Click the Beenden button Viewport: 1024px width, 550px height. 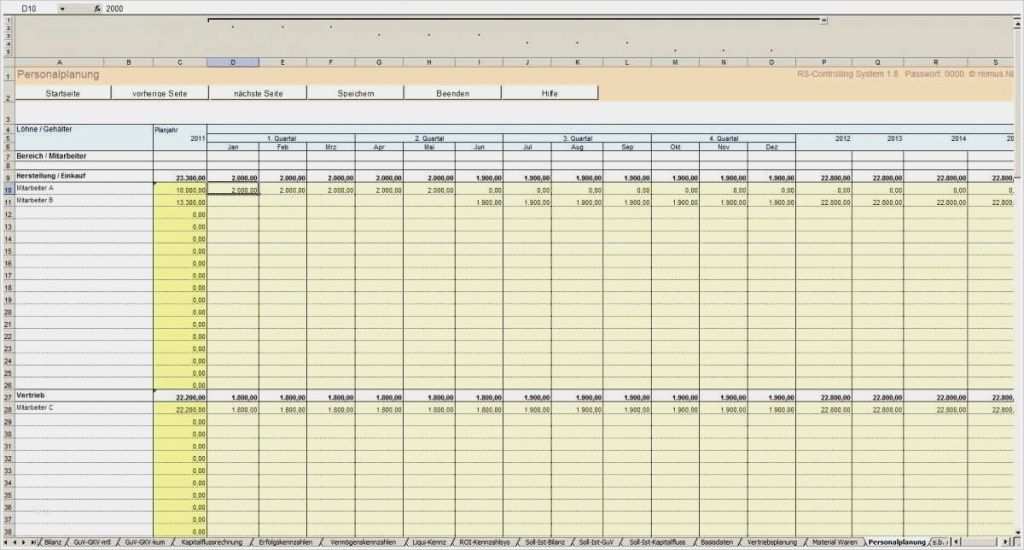[453, 93]
